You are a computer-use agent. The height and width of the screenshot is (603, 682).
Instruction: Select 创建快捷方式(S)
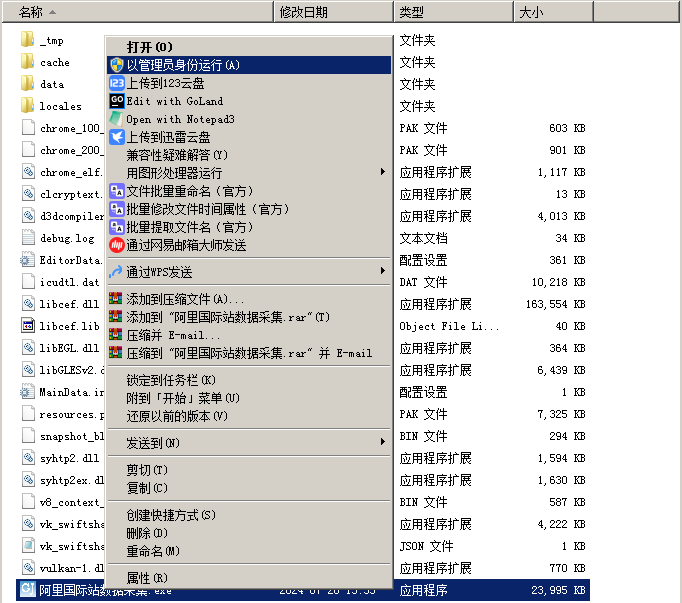pos(249,515)
